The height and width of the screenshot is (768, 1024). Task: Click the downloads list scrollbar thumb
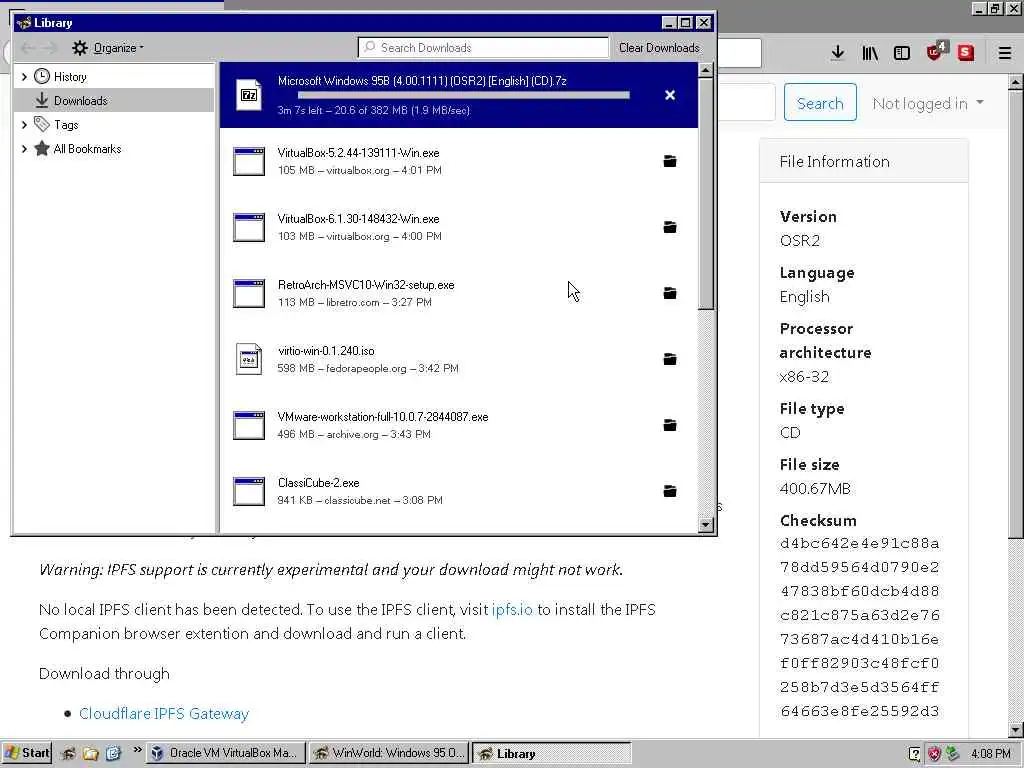click(706, 193)
